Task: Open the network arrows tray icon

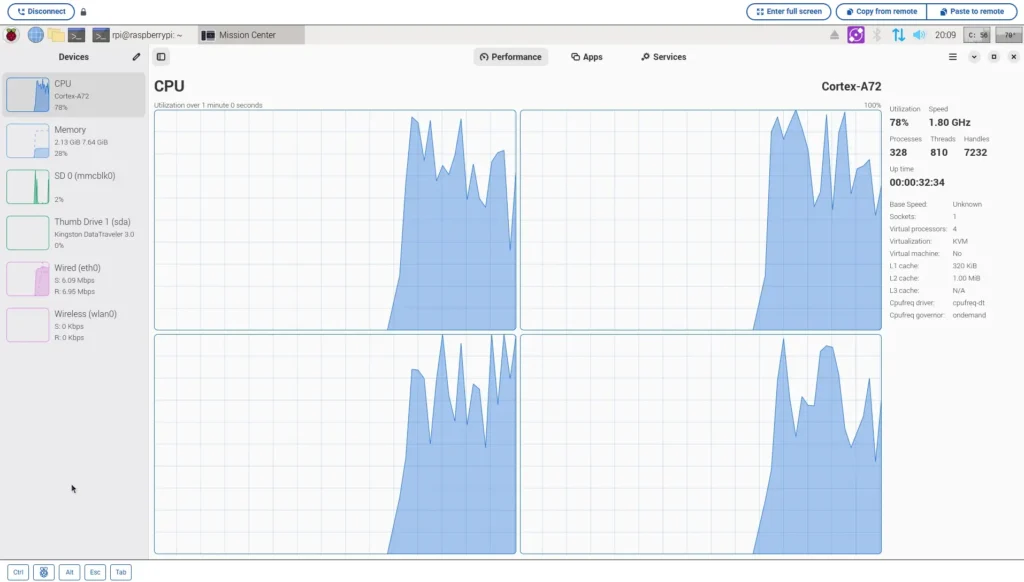Action: 899,35
